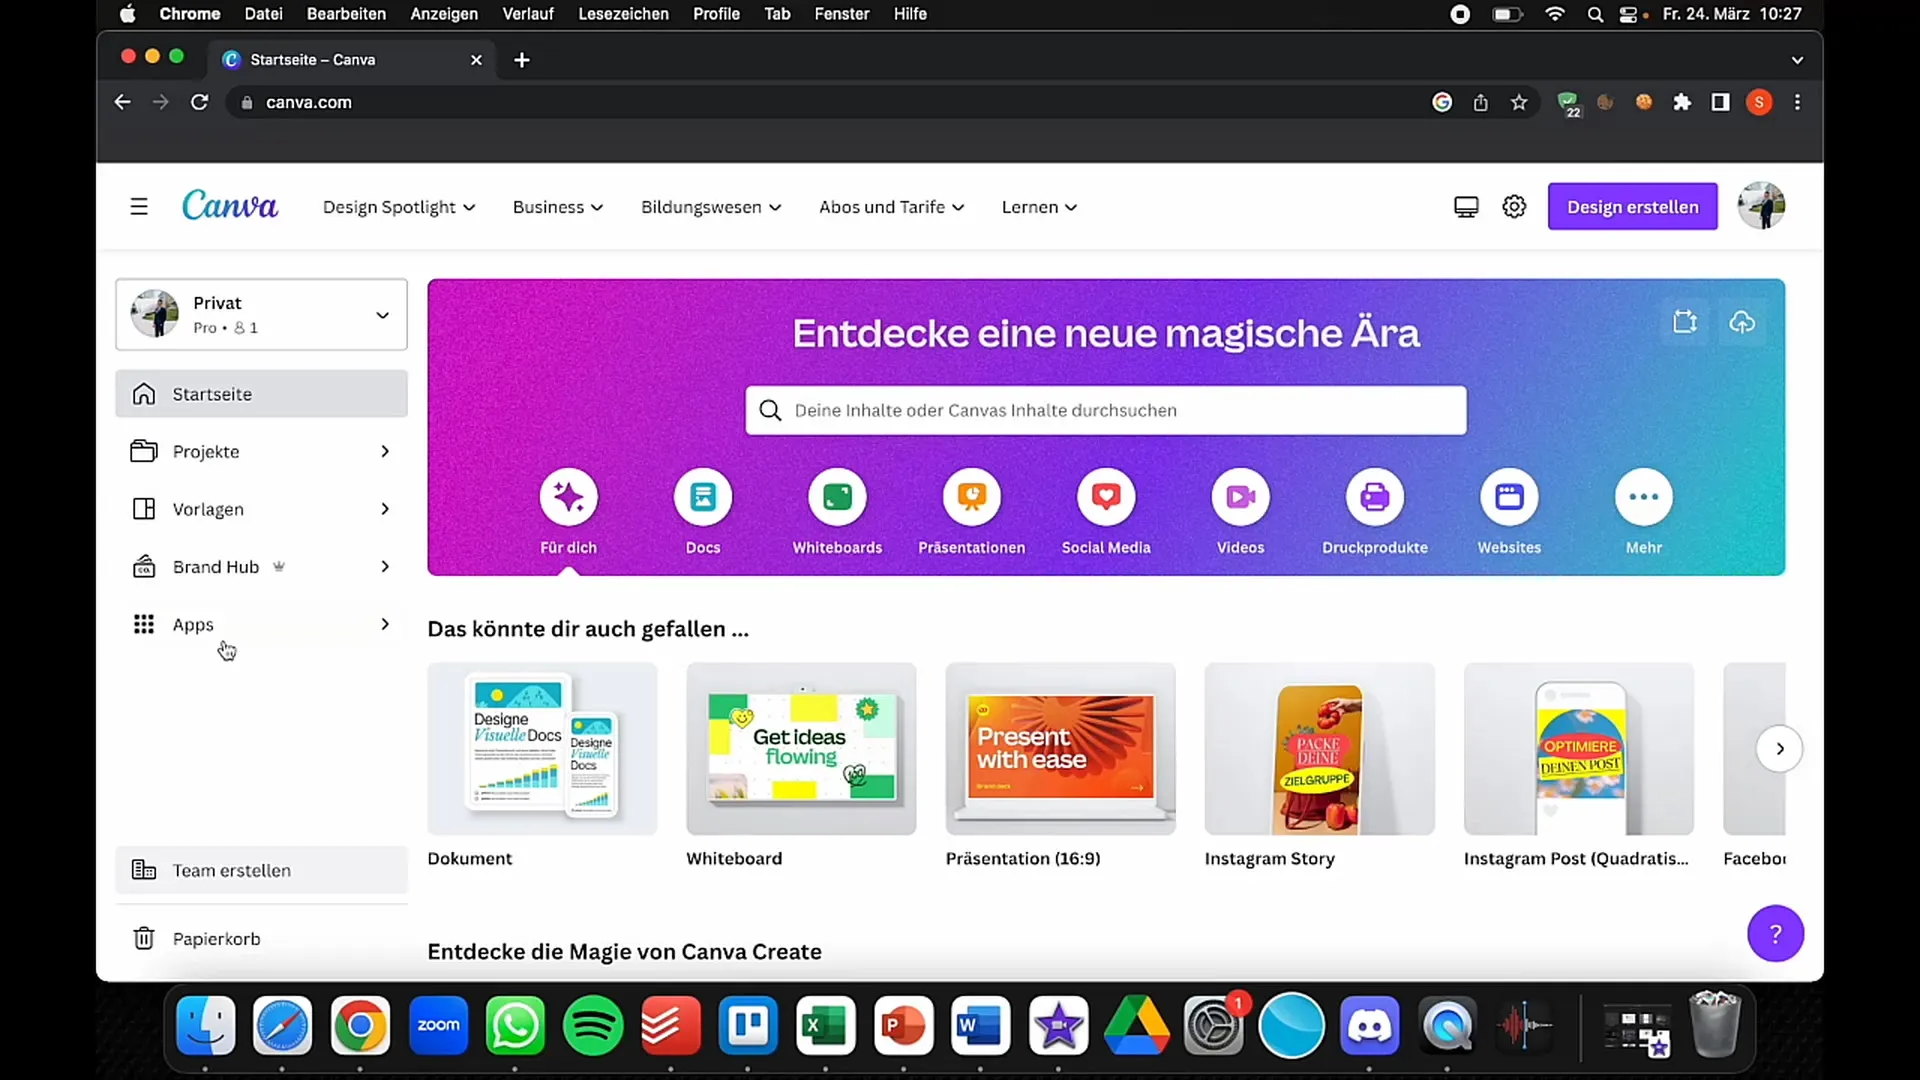Expand the Apps sidebar section
The height and width of the screenshot is (1080, 1920).
tap(385, 624)
